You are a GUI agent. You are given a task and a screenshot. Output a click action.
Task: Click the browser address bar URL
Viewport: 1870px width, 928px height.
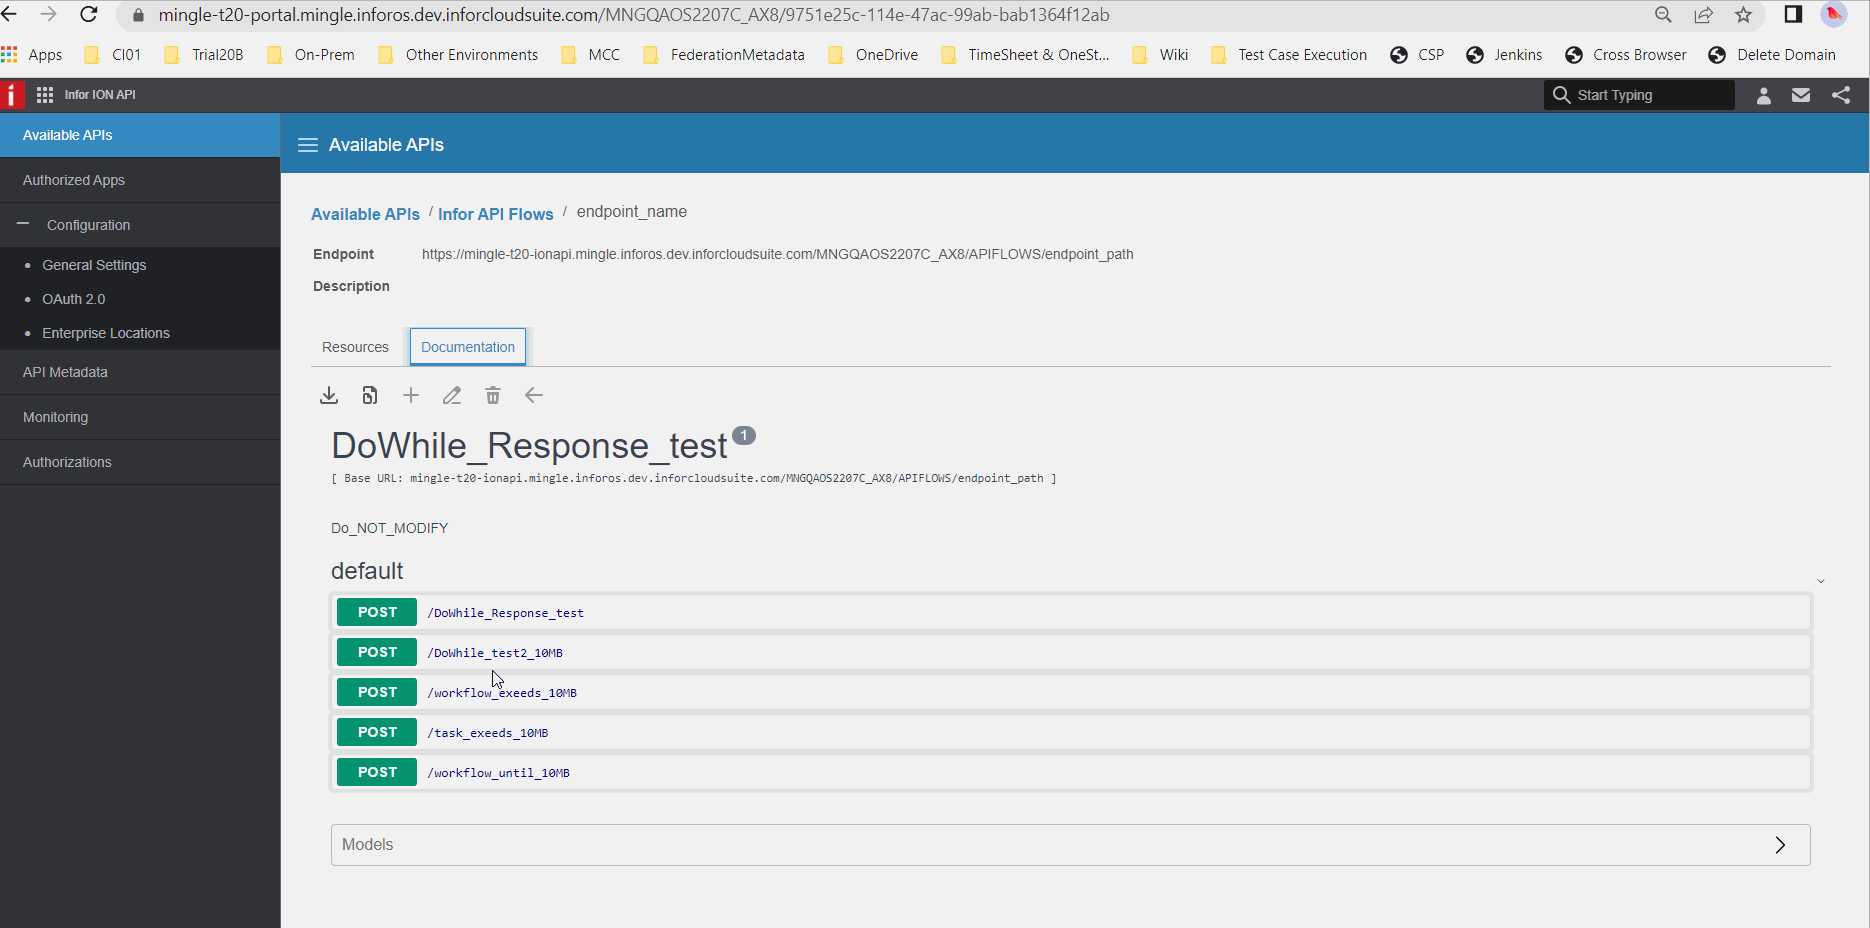pos(634,15)
